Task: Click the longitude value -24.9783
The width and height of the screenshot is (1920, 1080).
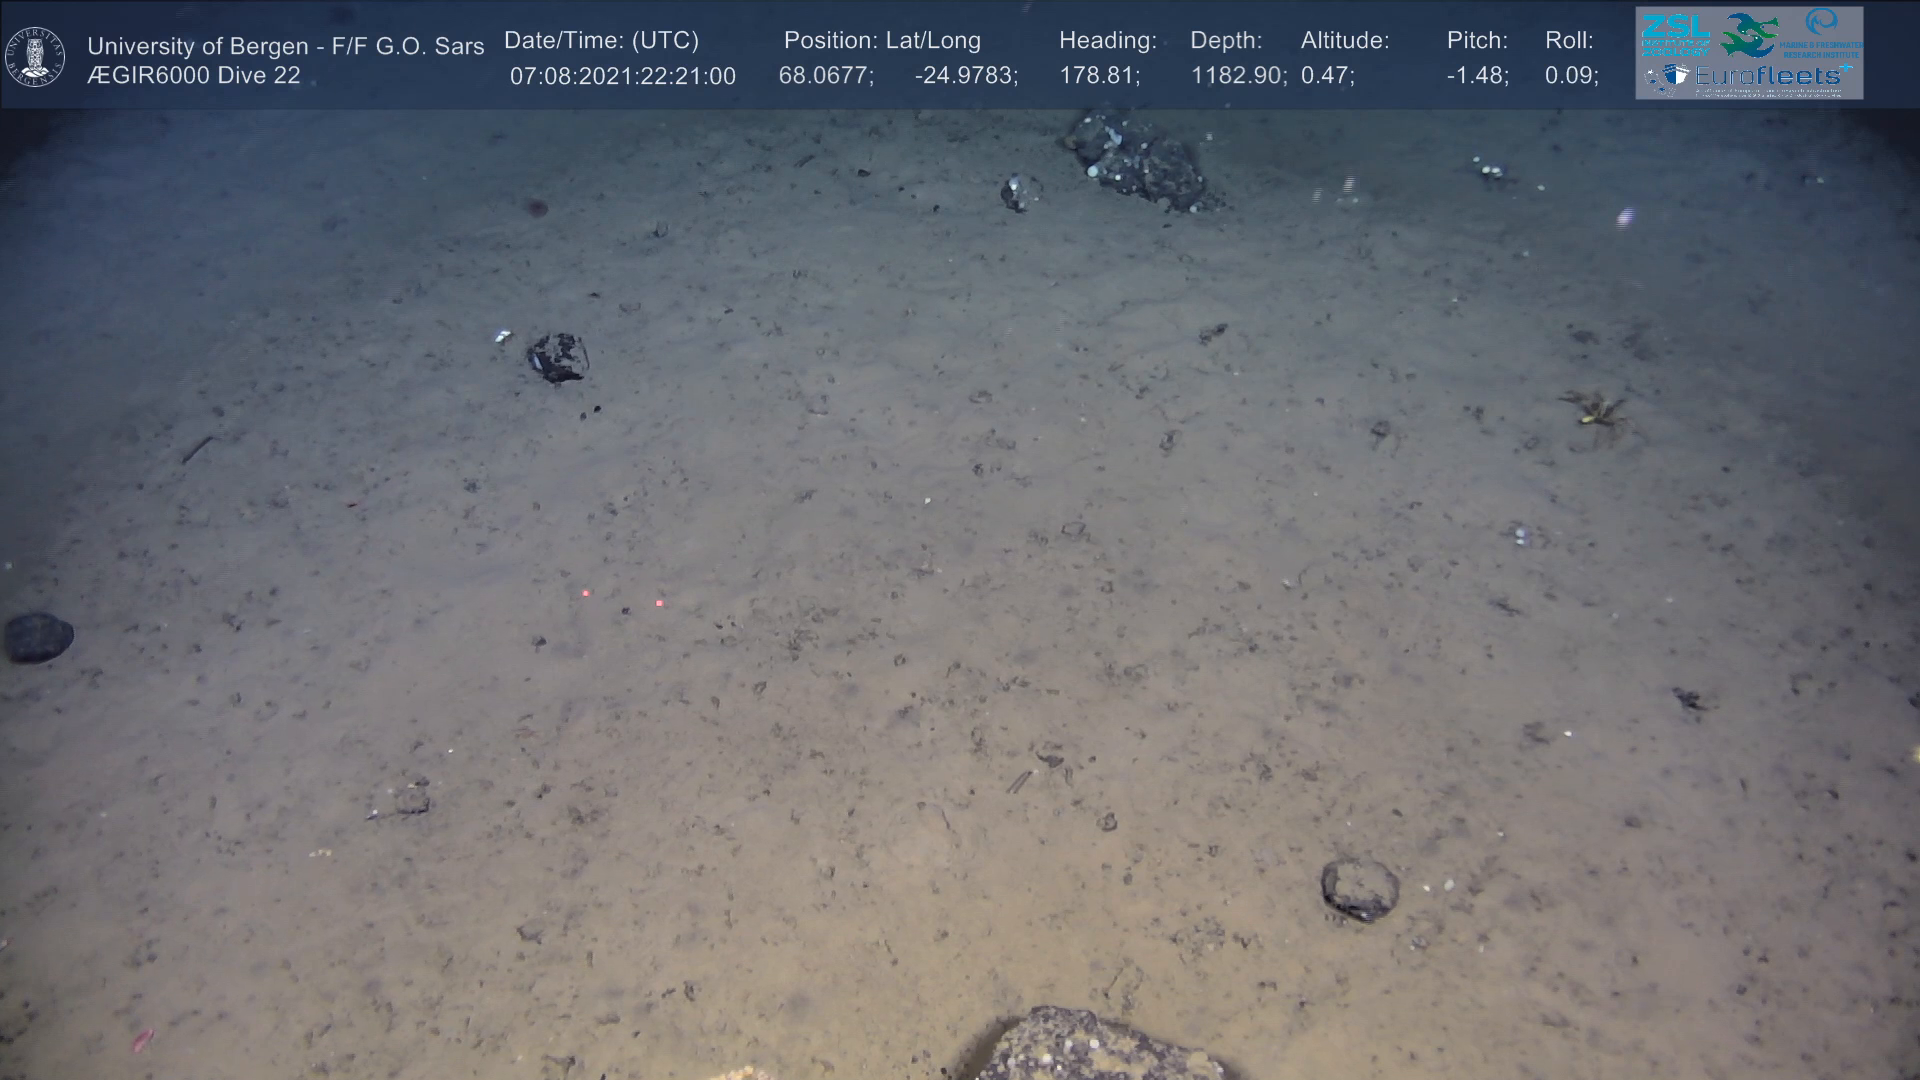Action: pos(965,76)
